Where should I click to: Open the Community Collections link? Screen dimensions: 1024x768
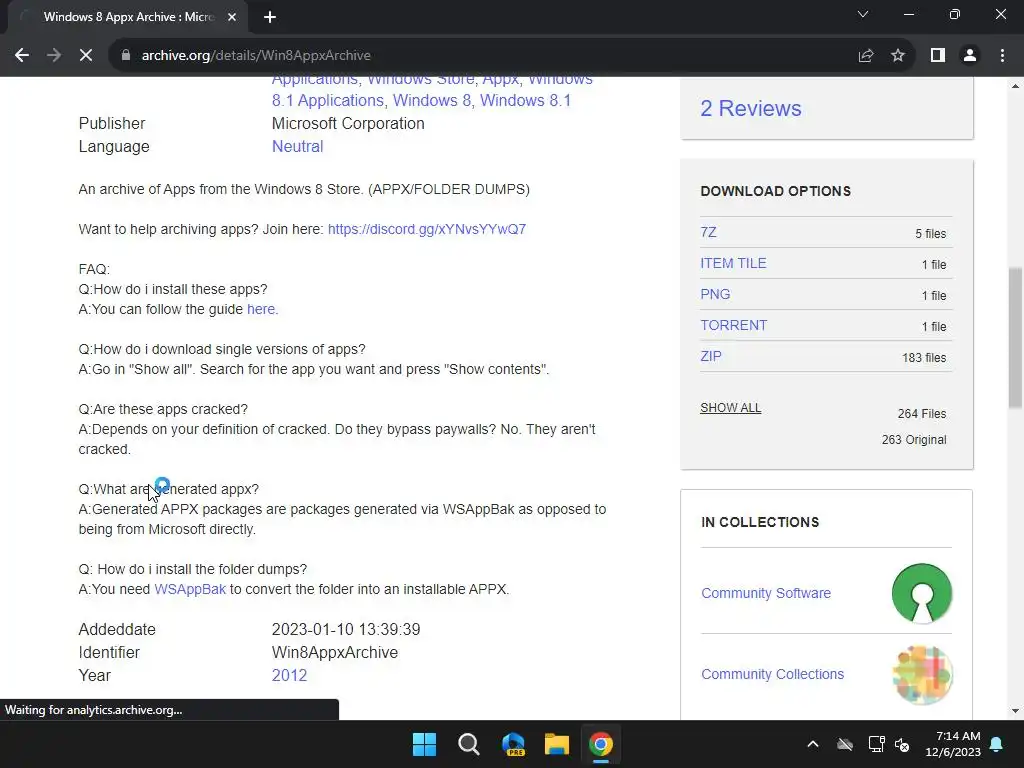pyautogui.click(x=773, y=674)
